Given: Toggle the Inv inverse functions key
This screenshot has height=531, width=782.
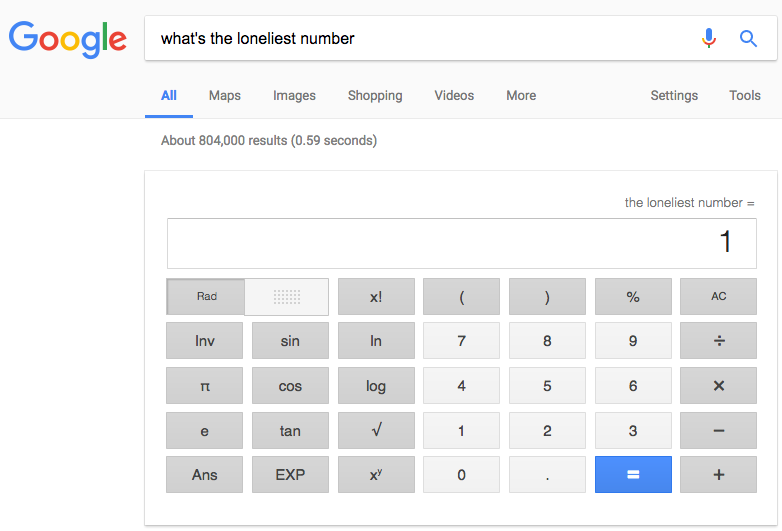Looking at the screenshot, I should coord(205,341).
